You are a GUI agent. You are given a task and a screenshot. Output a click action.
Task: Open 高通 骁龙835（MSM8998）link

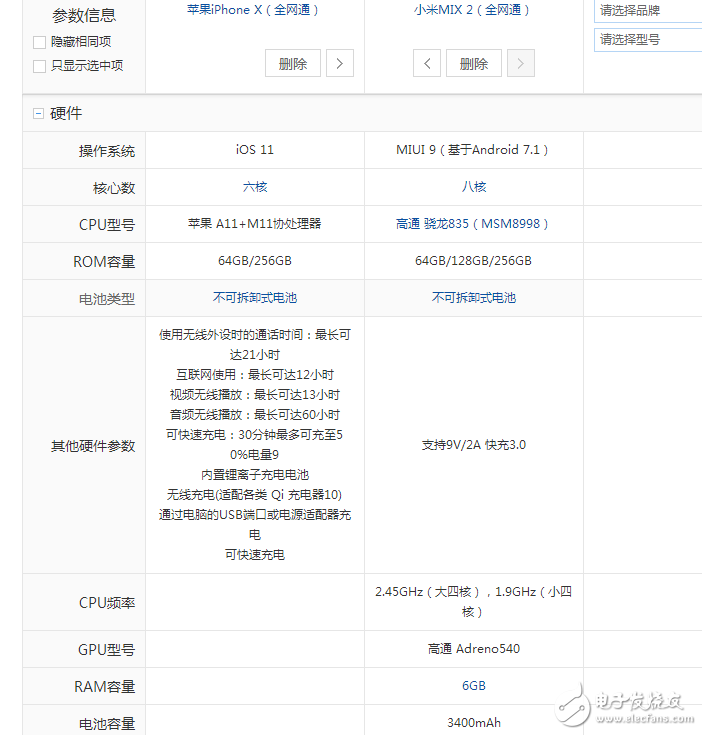472,224
